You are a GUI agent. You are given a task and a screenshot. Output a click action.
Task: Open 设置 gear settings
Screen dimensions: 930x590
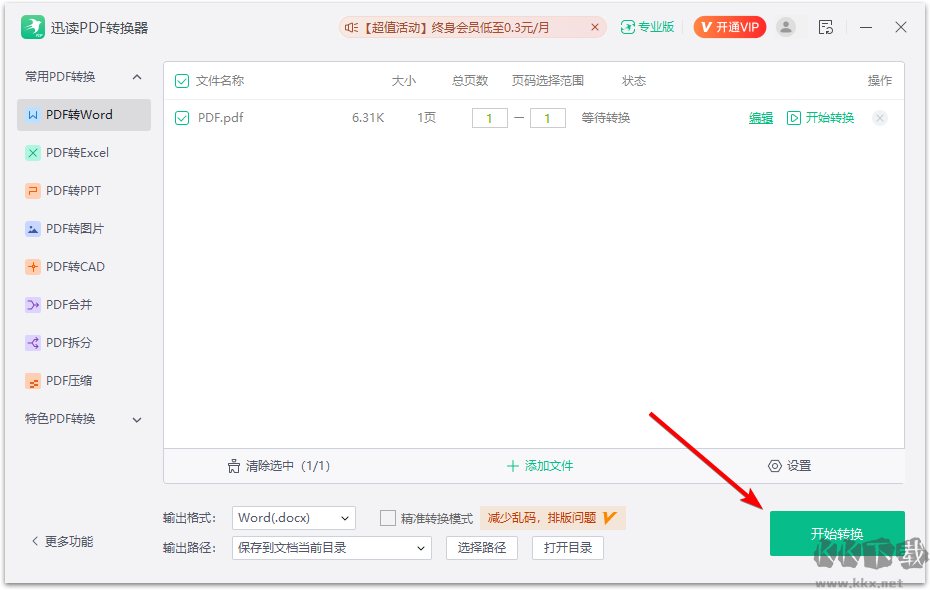789,466
